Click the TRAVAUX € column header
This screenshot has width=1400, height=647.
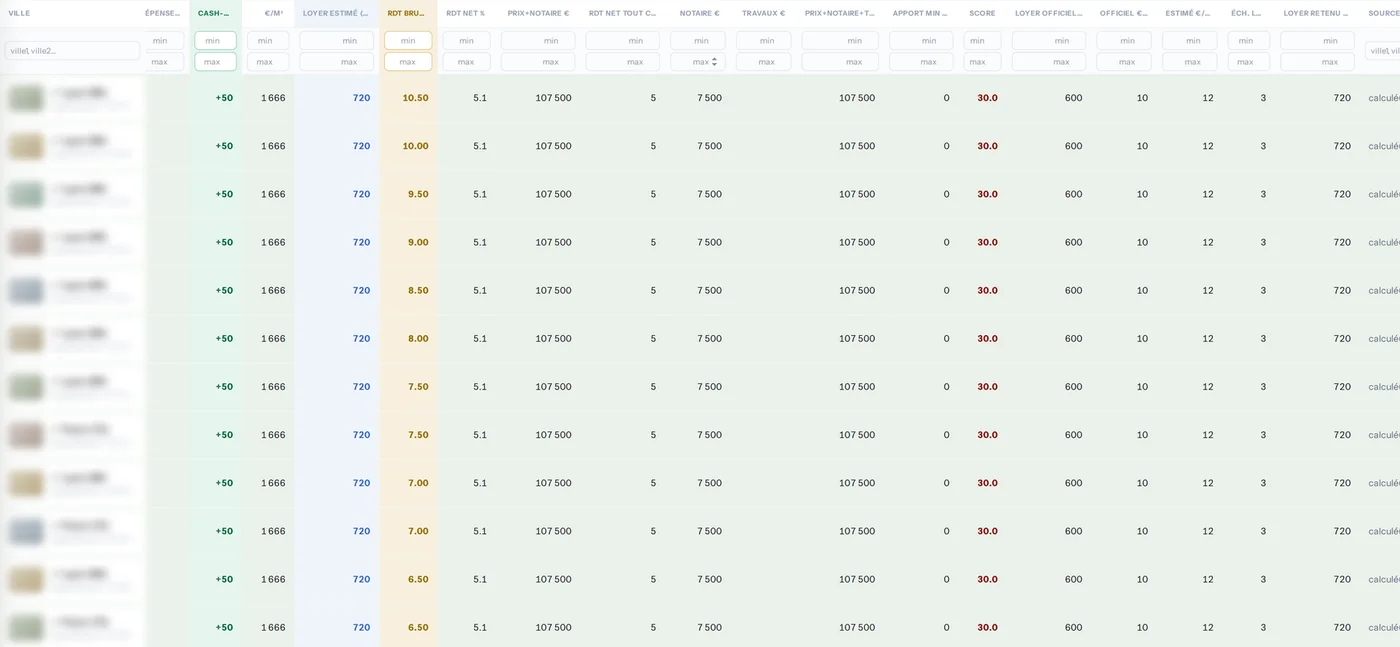(x=763, y=13)
